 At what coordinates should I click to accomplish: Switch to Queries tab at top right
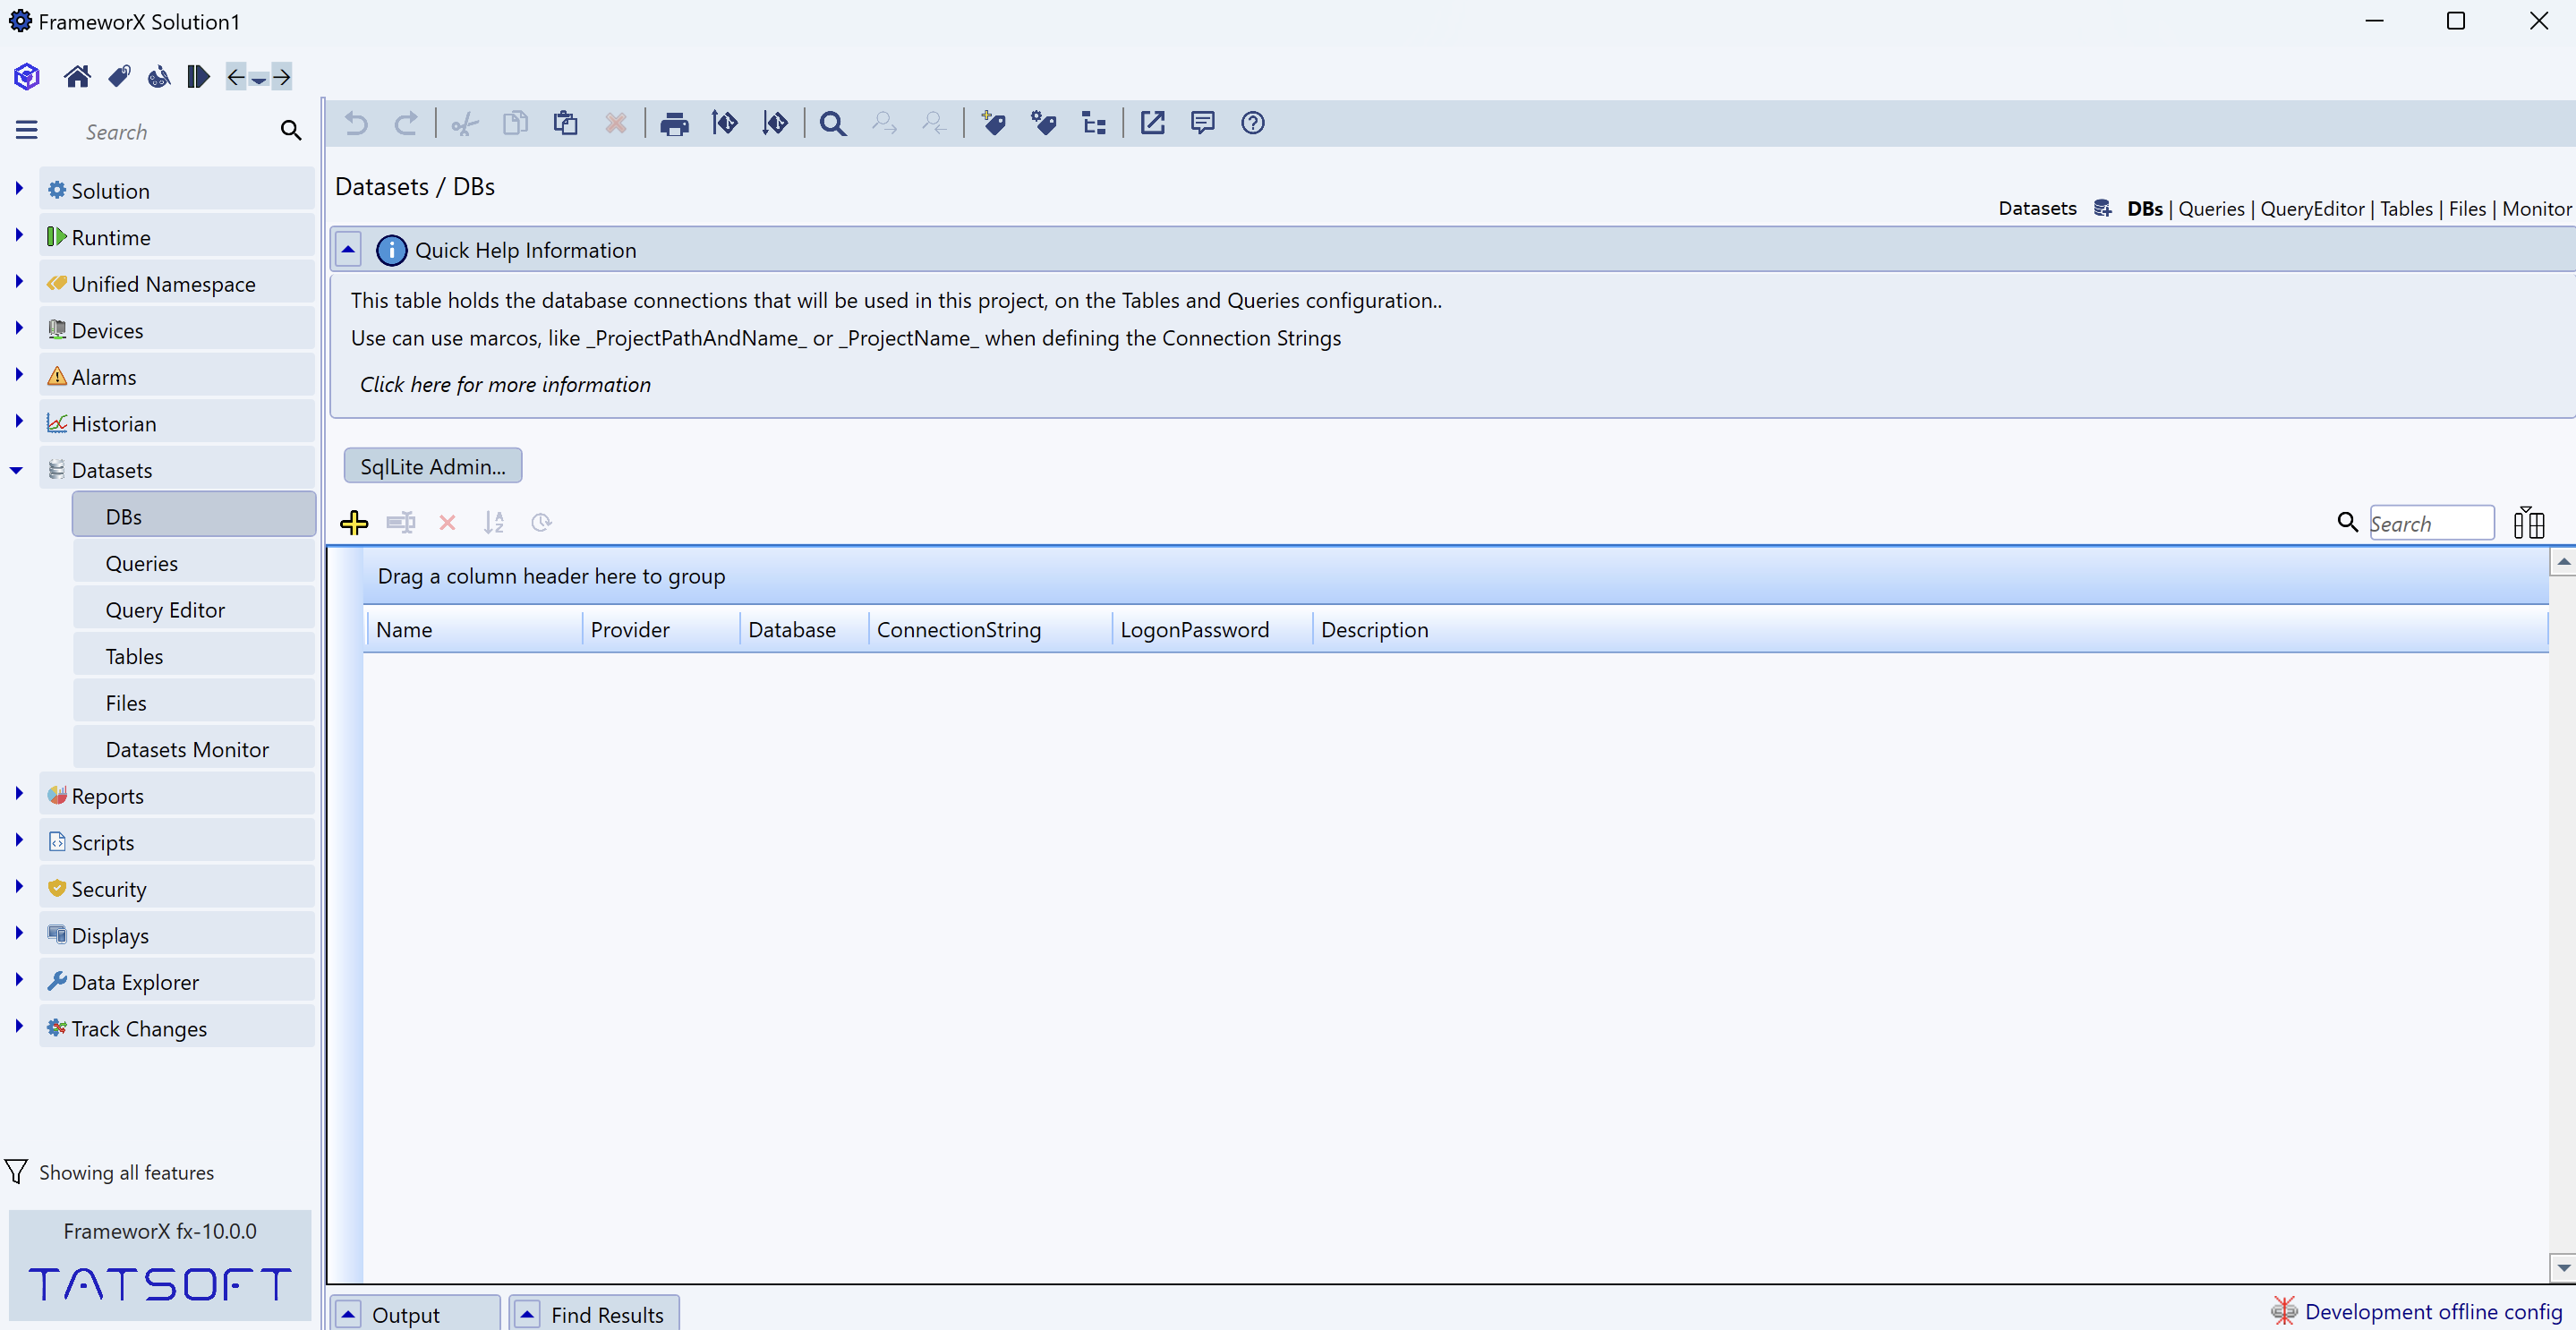pyautogui.click(x=2211, y=208)
